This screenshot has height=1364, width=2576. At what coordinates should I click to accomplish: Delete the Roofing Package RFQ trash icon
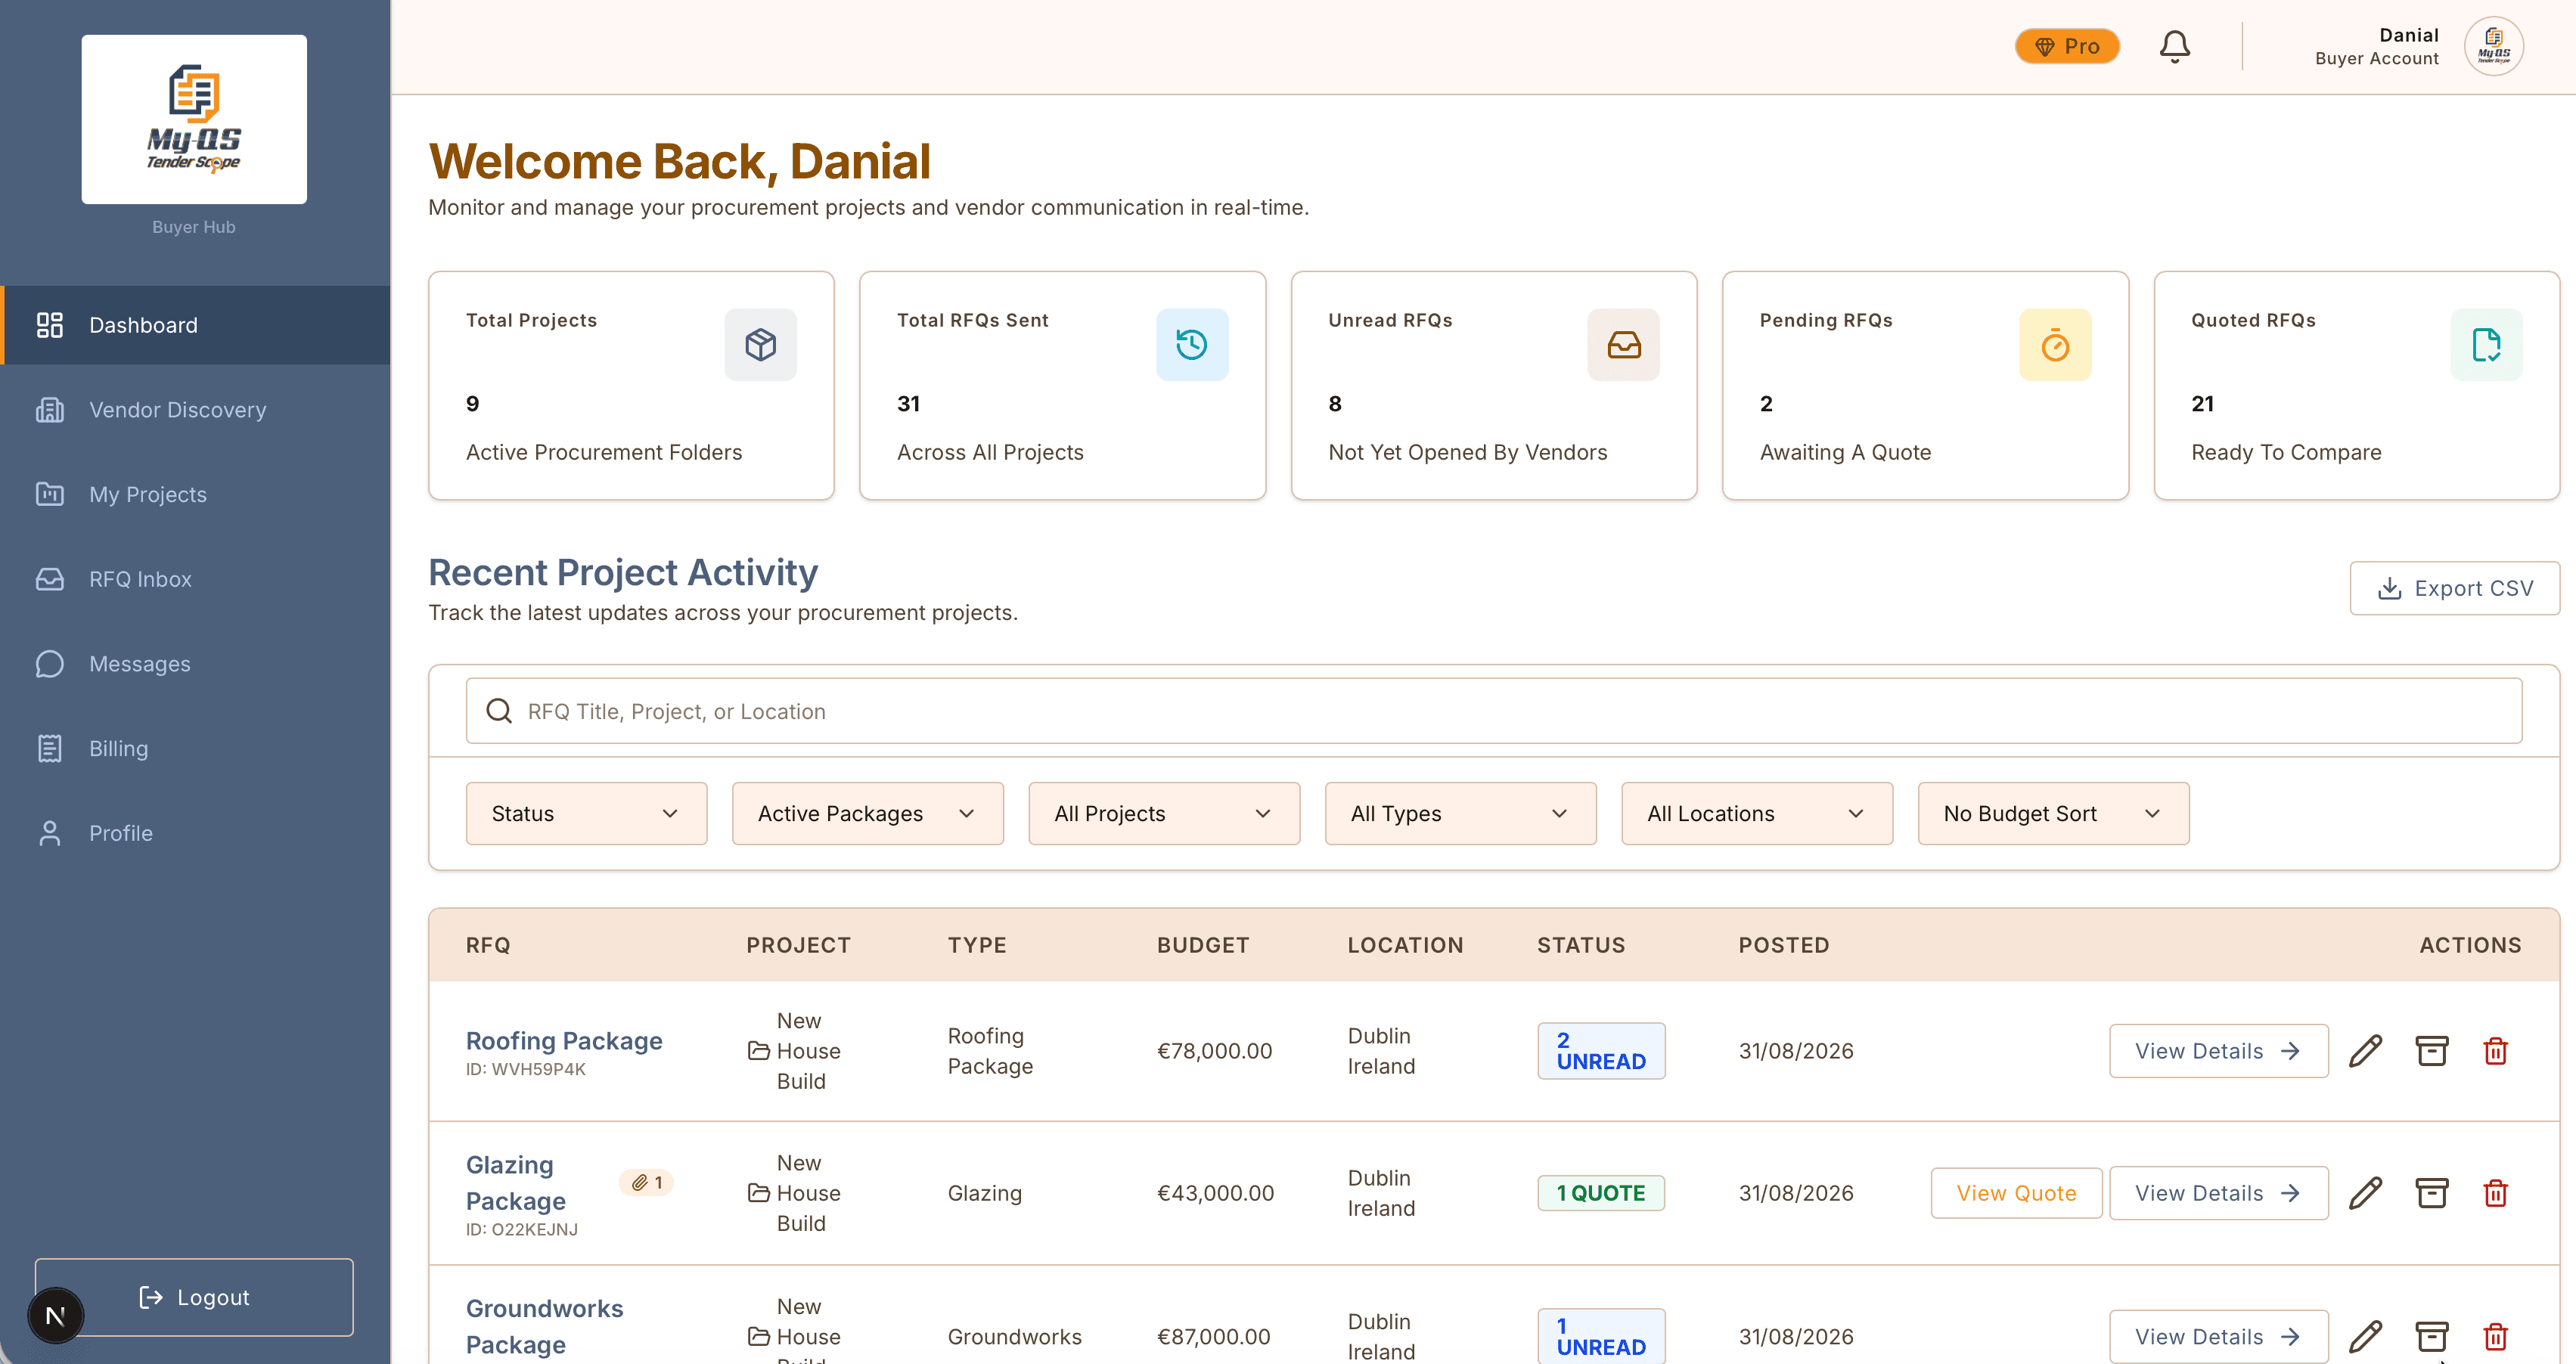pyautogui.click(x=2495, y=1051)
